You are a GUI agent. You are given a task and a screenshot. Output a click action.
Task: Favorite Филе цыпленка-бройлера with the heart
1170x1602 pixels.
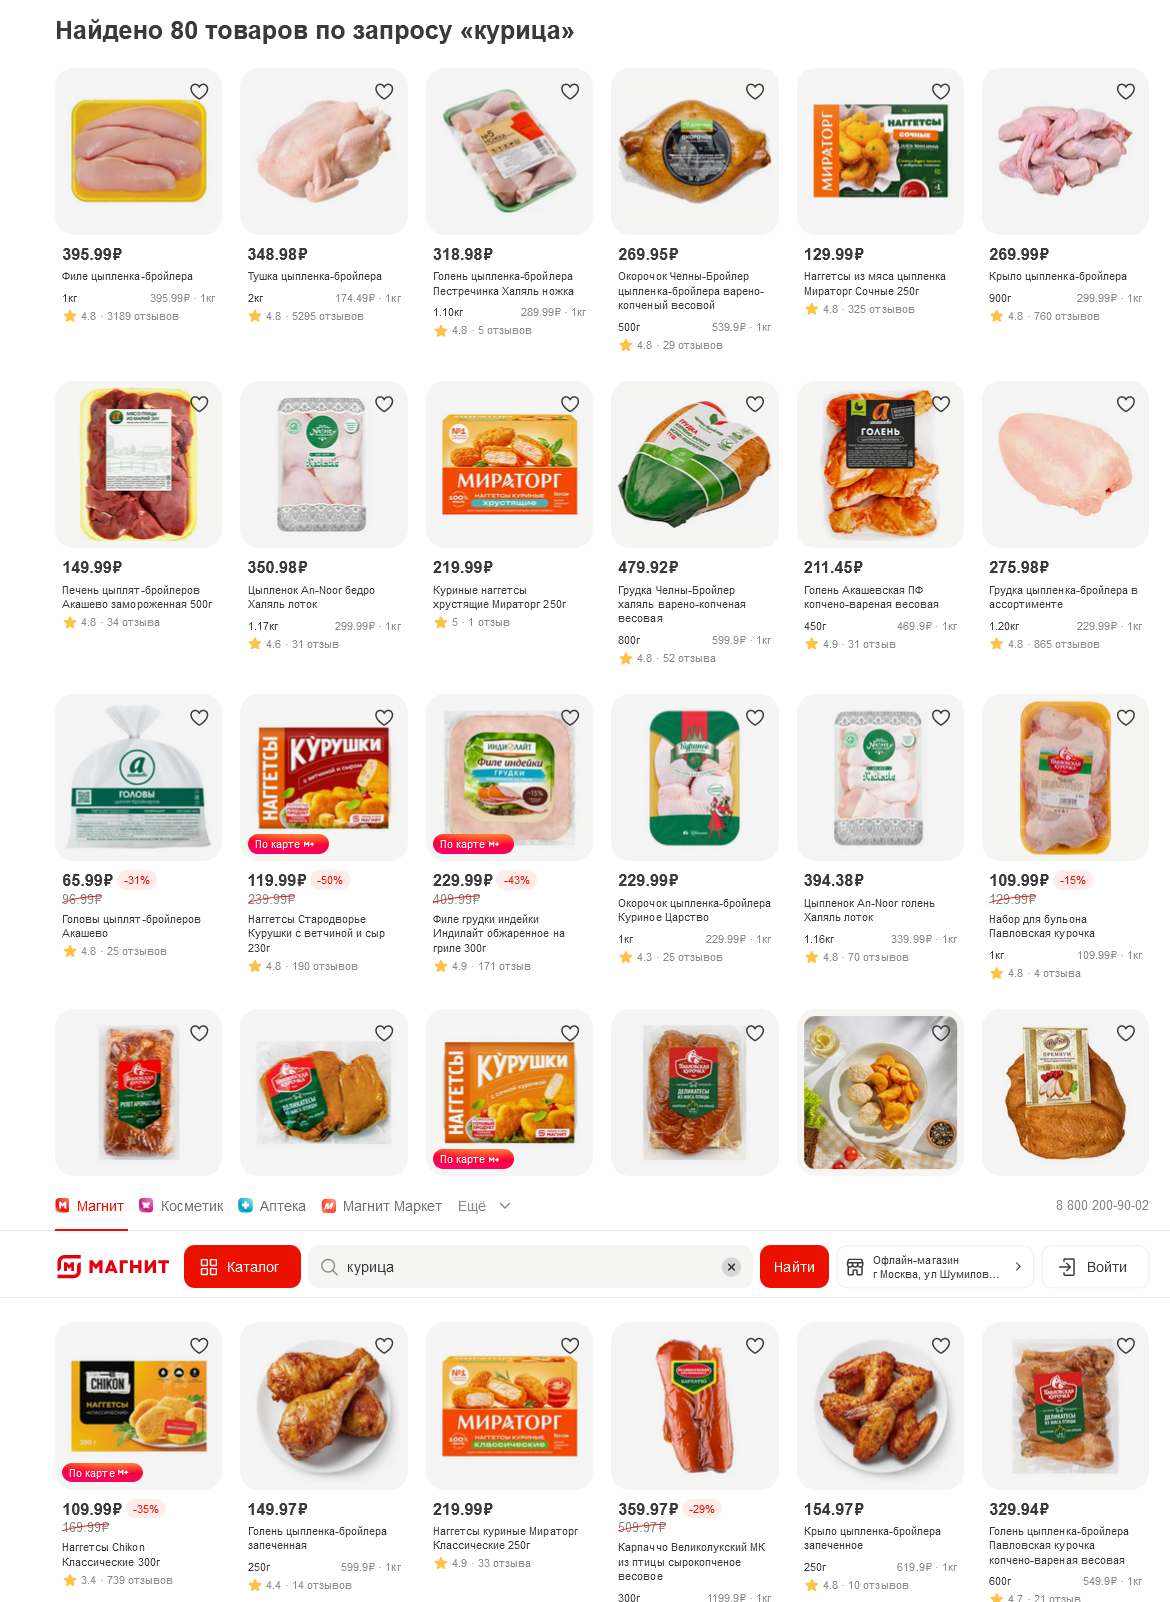(x=199, y=91)
